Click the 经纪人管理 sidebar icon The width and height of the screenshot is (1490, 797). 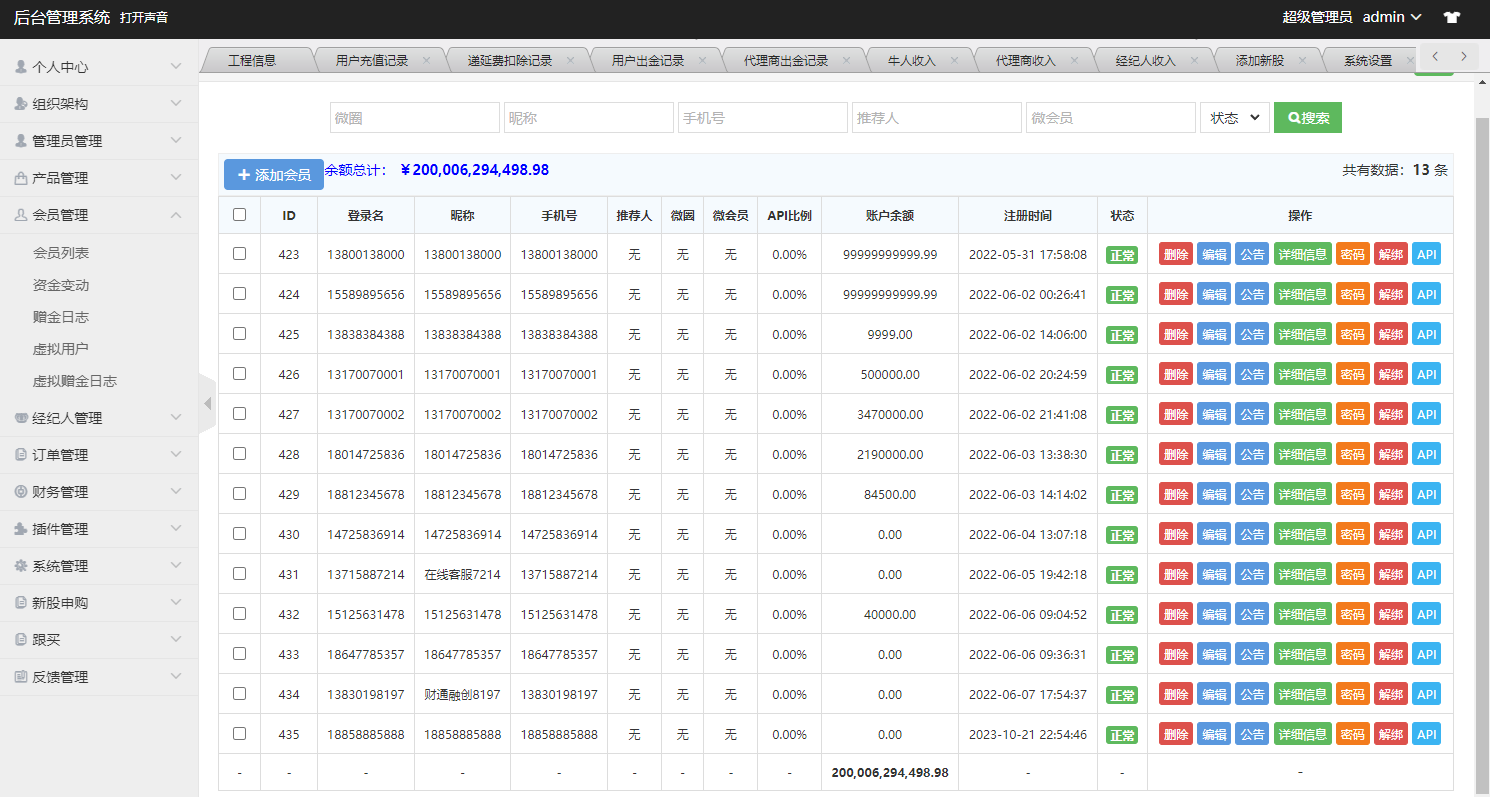point(21,418)
